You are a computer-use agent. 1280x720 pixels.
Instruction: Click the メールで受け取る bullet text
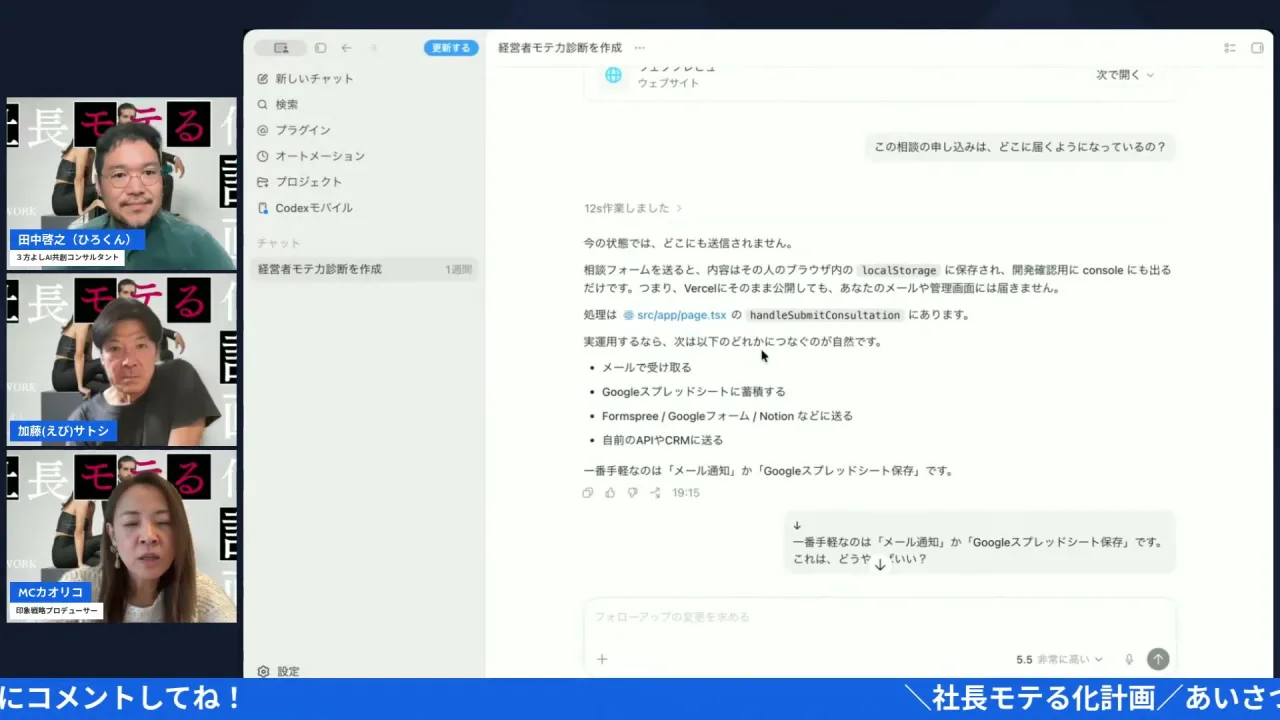click(x=646, y=367)
